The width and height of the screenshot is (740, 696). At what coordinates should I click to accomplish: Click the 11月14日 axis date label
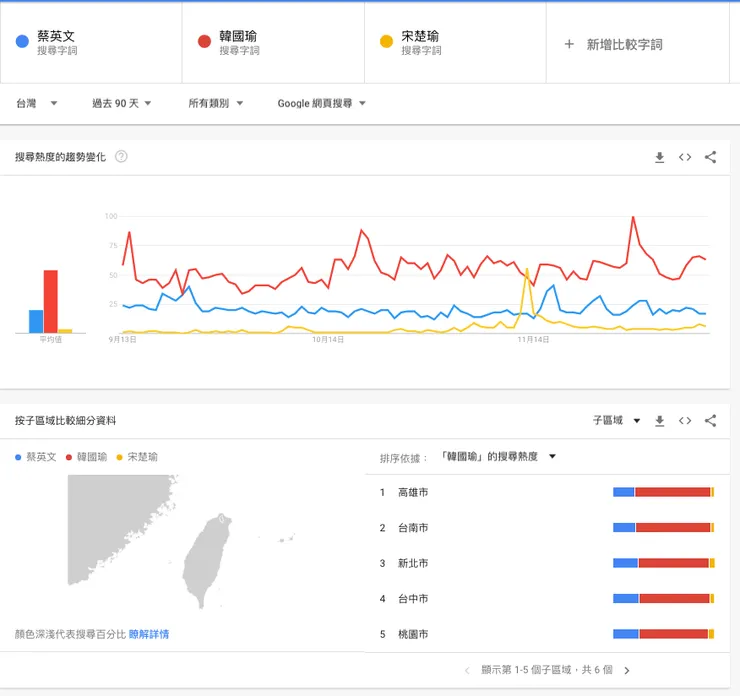[533, 340]
